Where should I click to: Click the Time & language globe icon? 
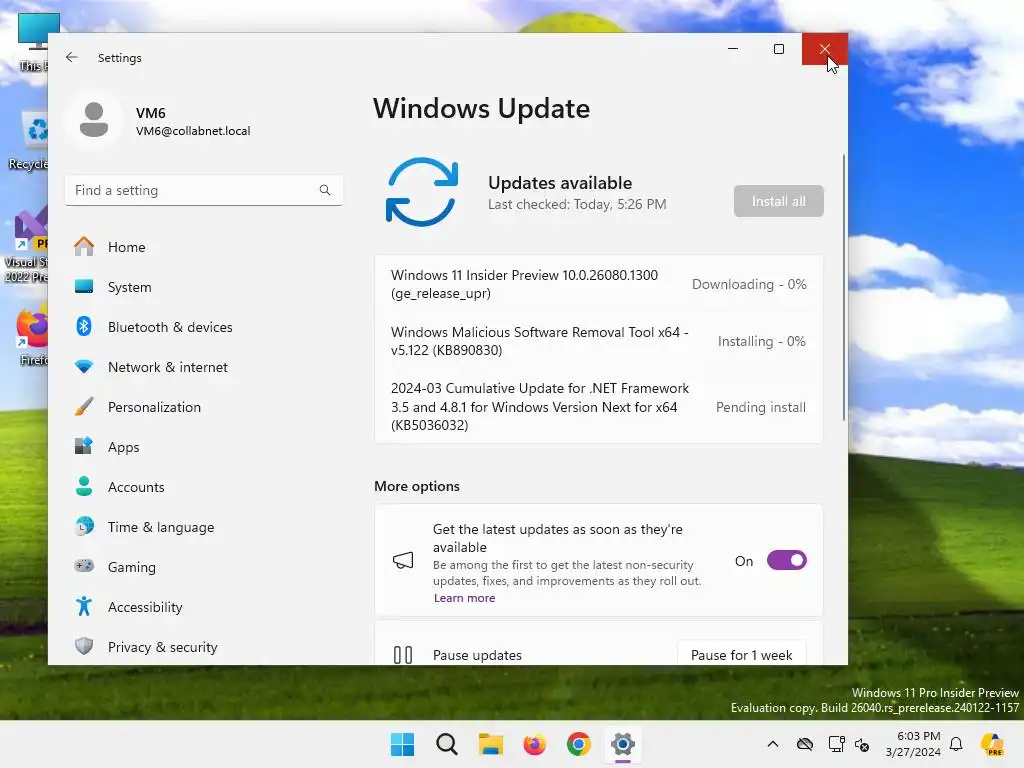84,526
